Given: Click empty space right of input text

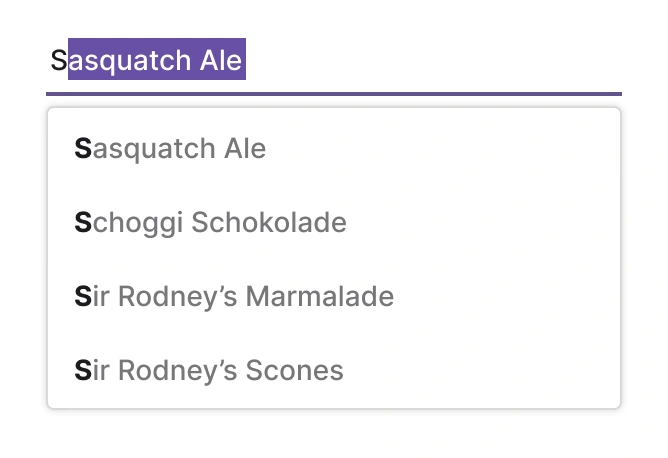Looking at the screenshot, I should pyautogui.click(x=430, y=61).
